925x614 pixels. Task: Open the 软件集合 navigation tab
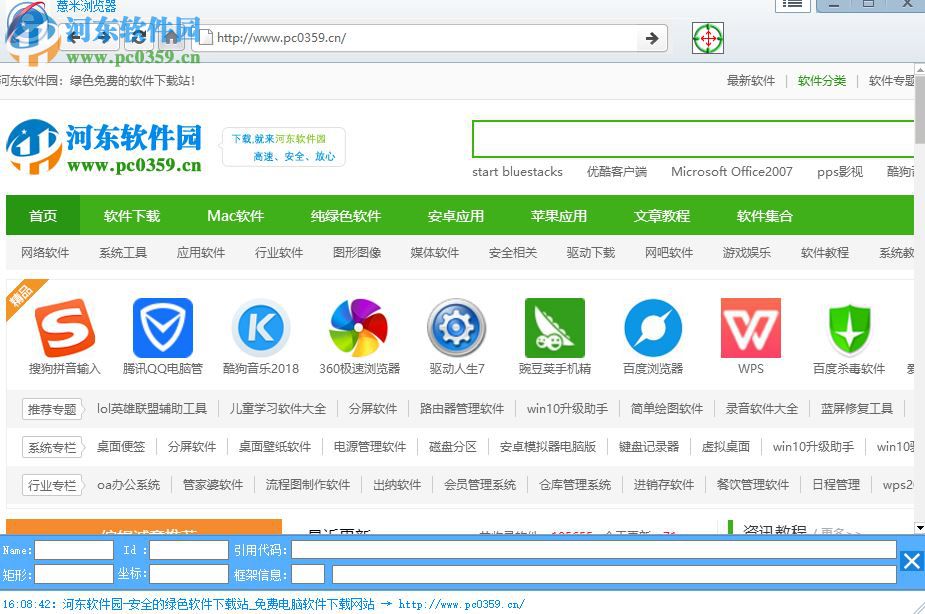coord(765,216)
